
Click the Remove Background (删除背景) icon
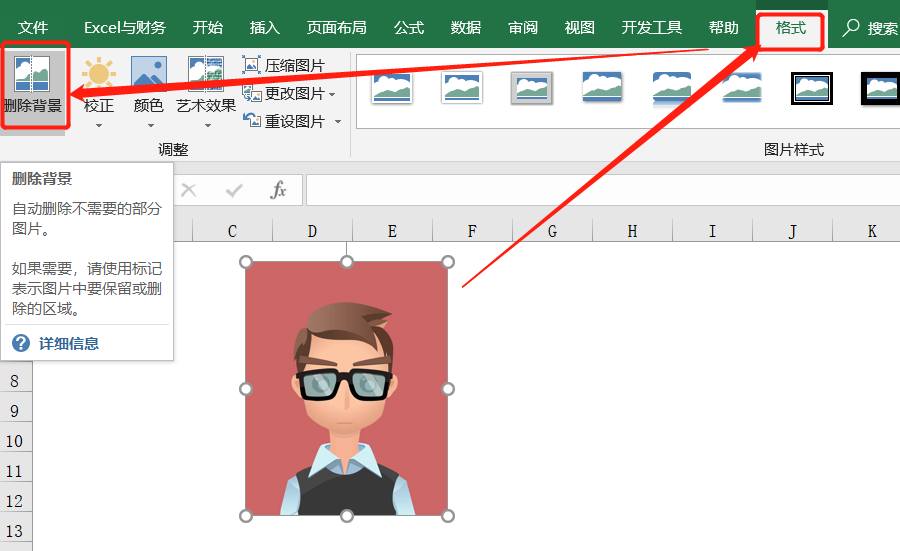click(32, 74)
